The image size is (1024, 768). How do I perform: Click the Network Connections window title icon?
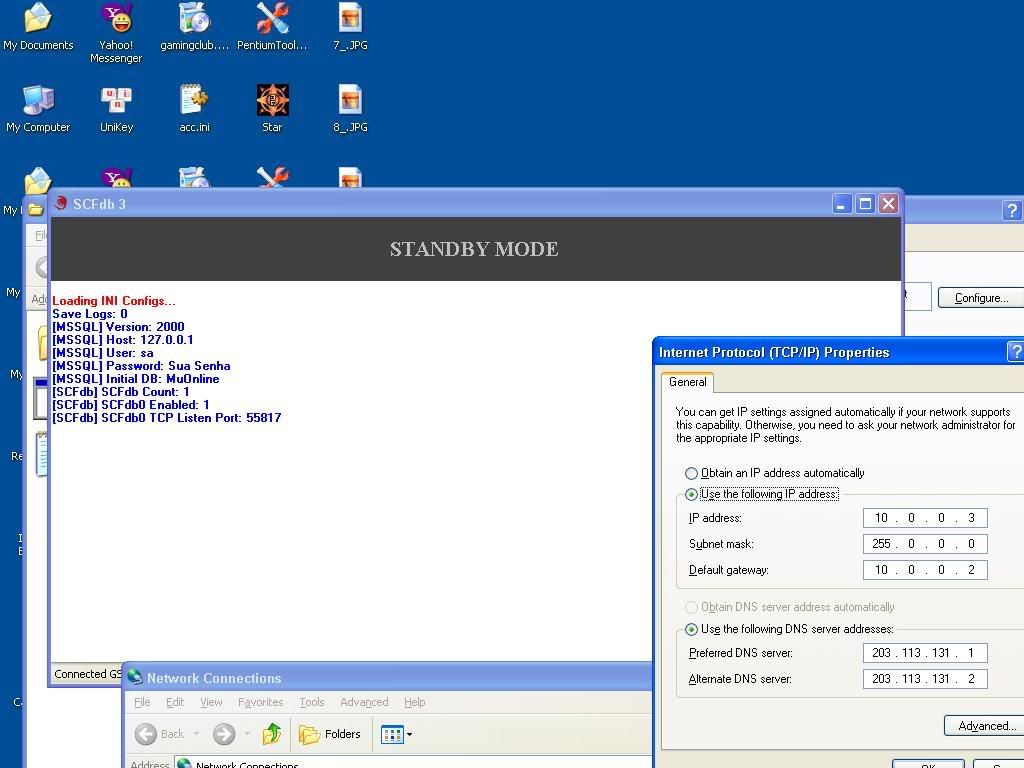click(x=135, y=677)
